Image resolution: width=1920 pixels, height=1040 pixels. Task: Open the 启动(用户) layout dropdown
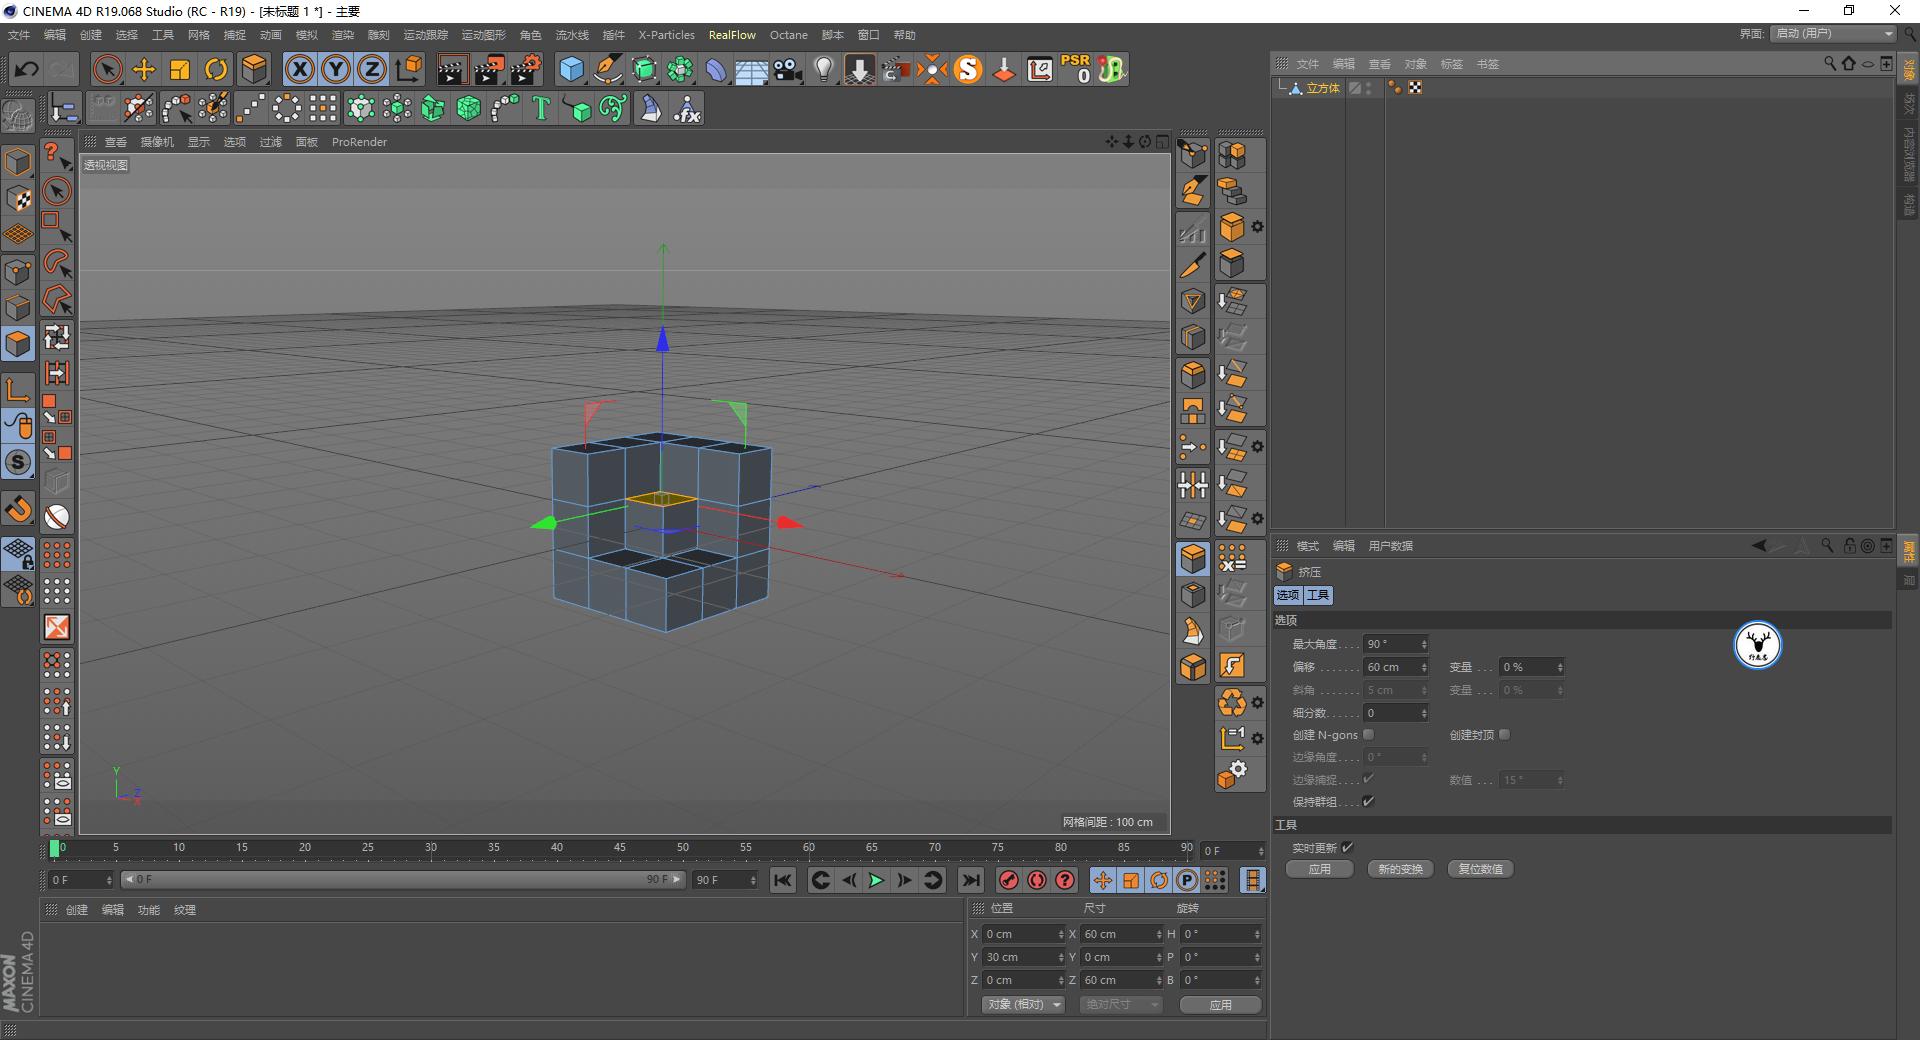pos(1831,33)
